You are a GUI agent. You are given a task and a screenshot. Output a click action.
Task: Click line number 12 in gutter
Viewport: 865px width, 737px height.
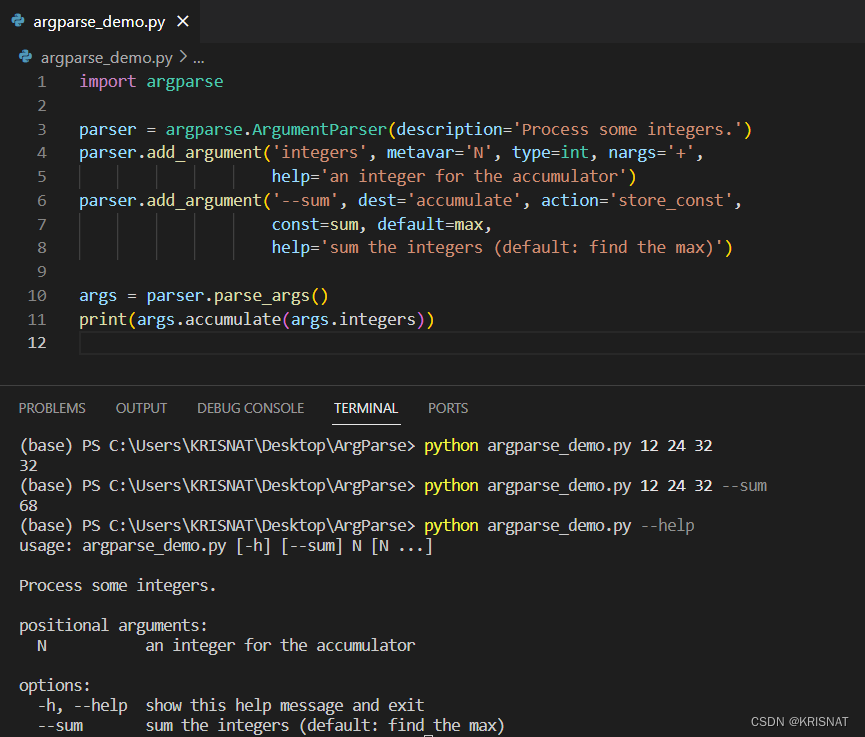(37, 343)
